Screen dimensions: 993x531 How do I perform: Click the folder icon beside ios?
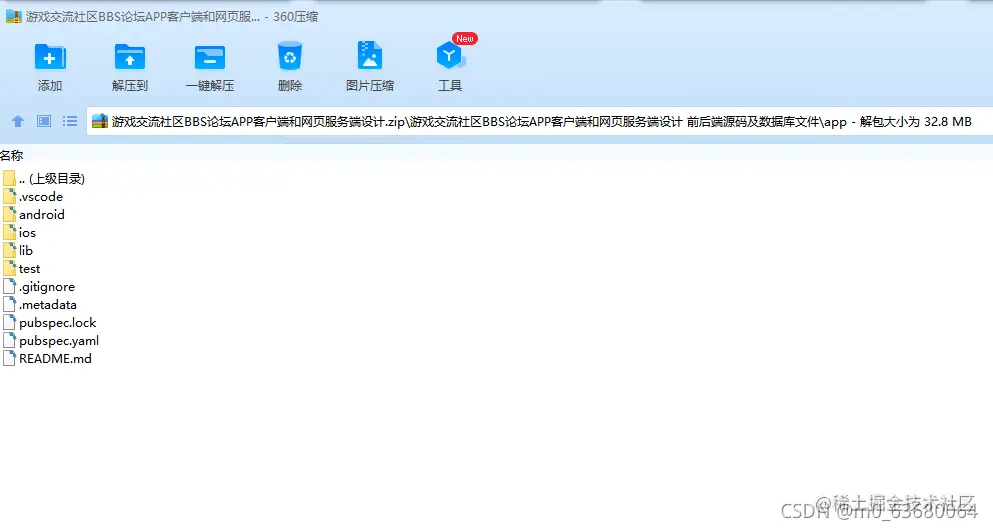(x=9, y=233)
